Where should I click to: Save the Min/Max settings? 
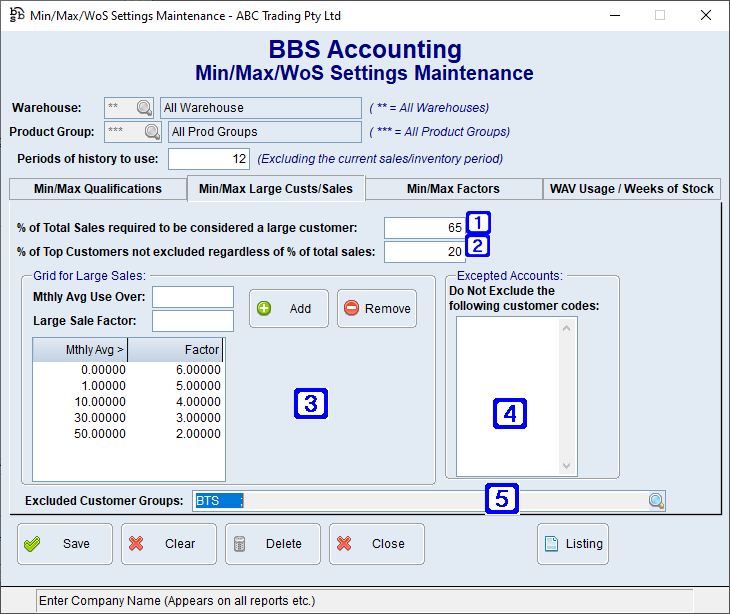[64, 544]
